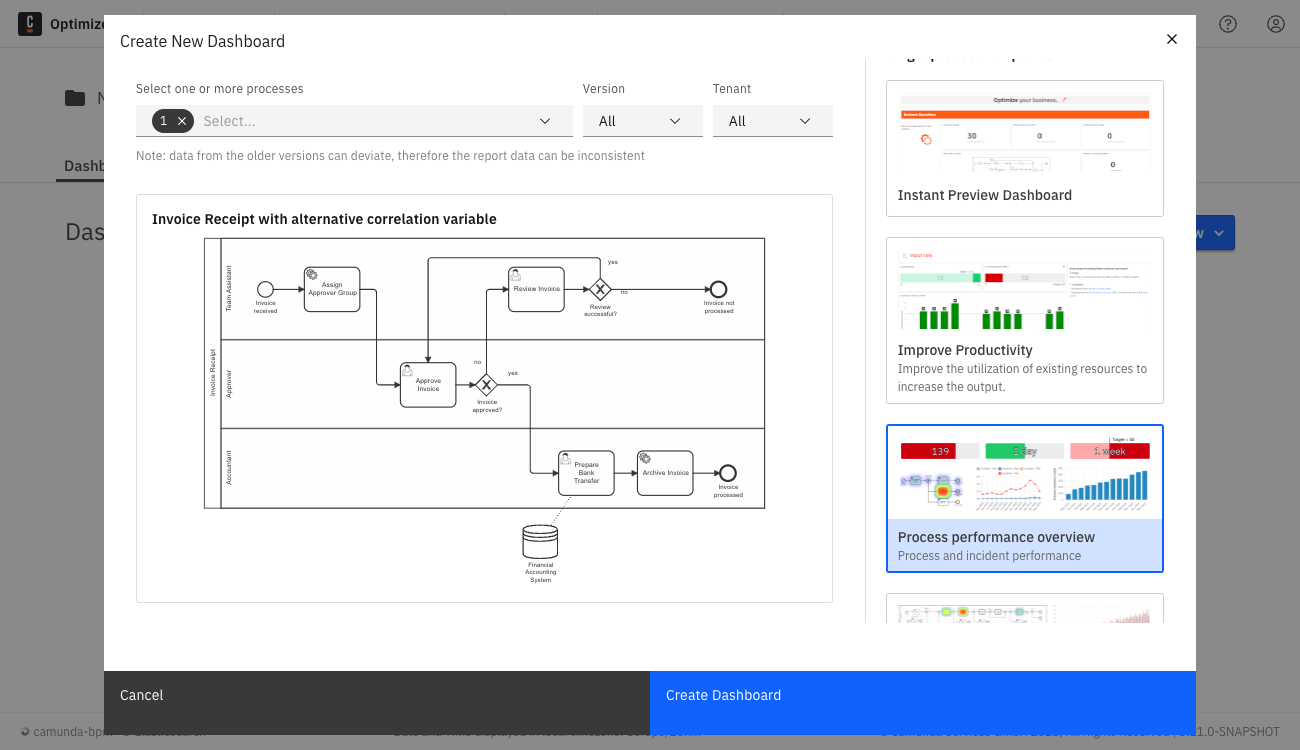The width and height of the screenshot is (1300, 750).
Task: Click the diagram title 'Invoice Receipt with alternative correlation variable'
Action: tap(324, 219)
